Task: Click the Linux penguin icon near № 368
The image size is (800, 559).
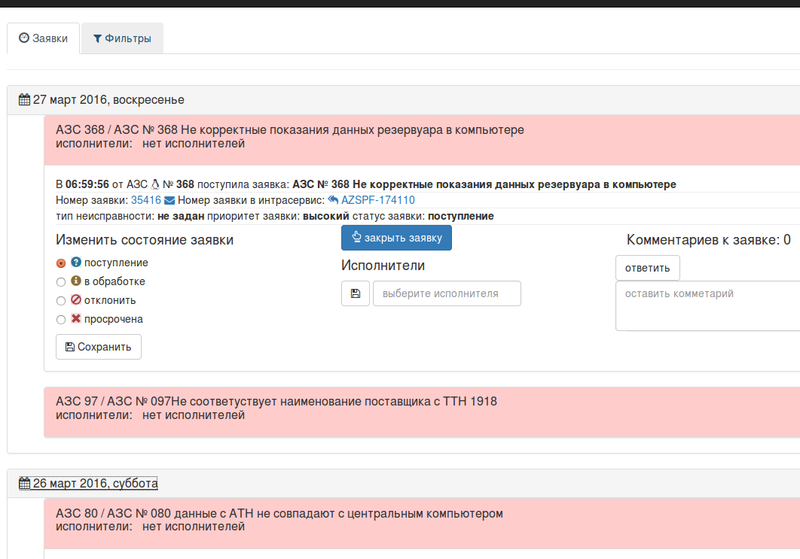Action: pos(155,184)
